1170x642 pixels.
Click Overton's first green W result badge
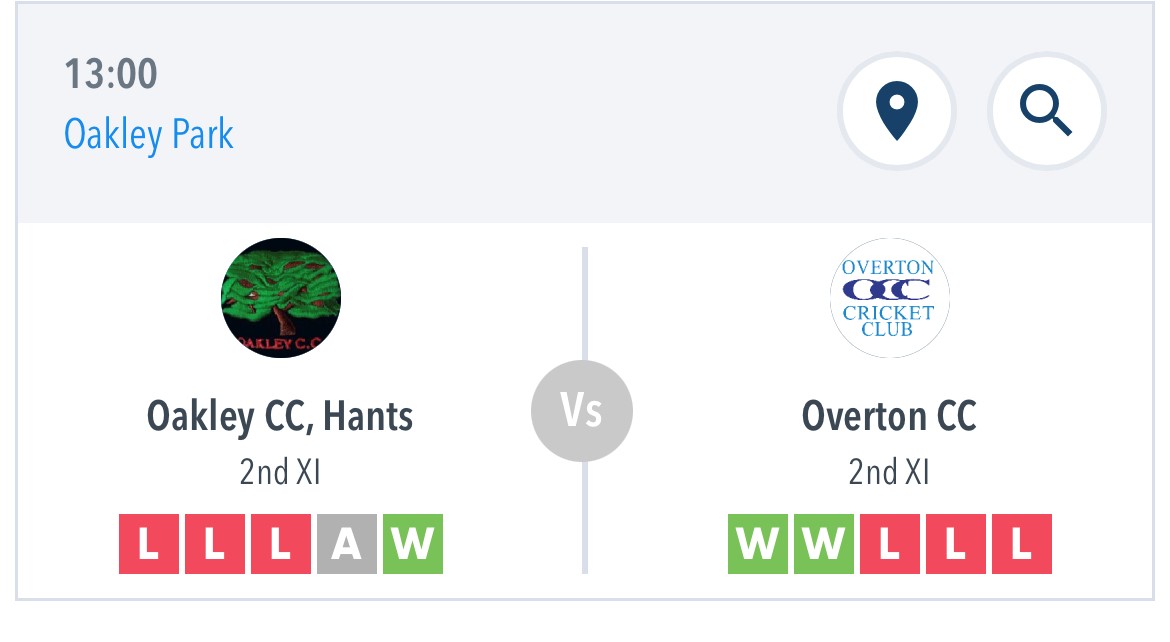(757, 543)
